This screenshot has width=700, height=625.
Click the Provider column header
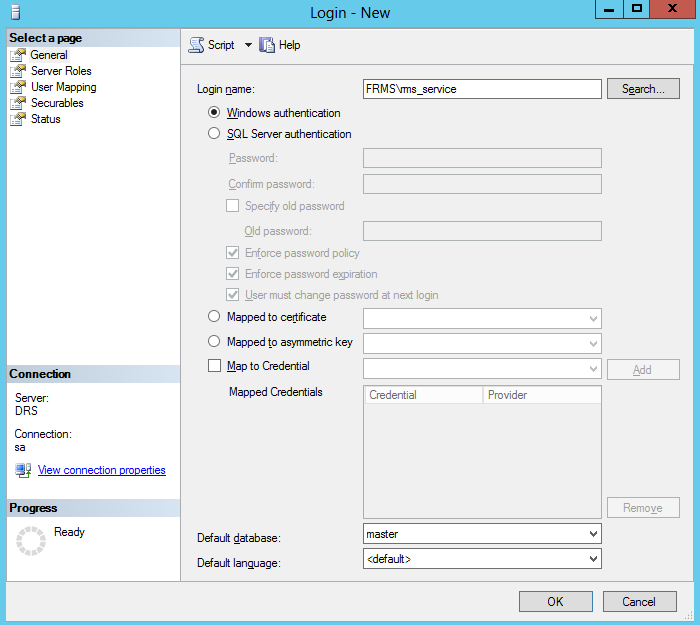click(542, 395)
